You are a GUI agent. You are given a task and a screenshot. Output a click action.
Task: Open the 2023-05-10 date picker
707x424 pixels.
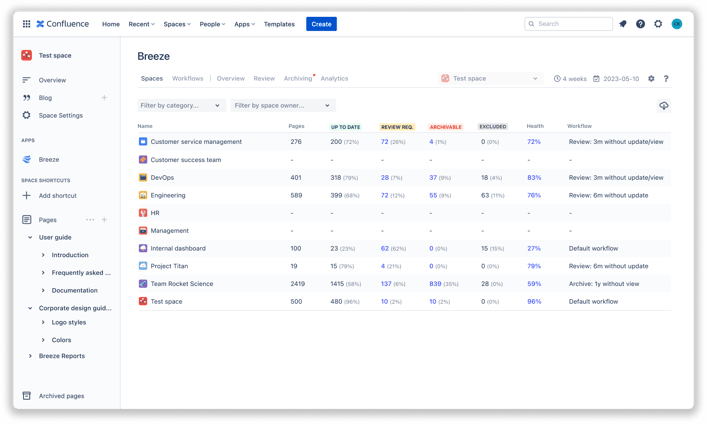616,78
